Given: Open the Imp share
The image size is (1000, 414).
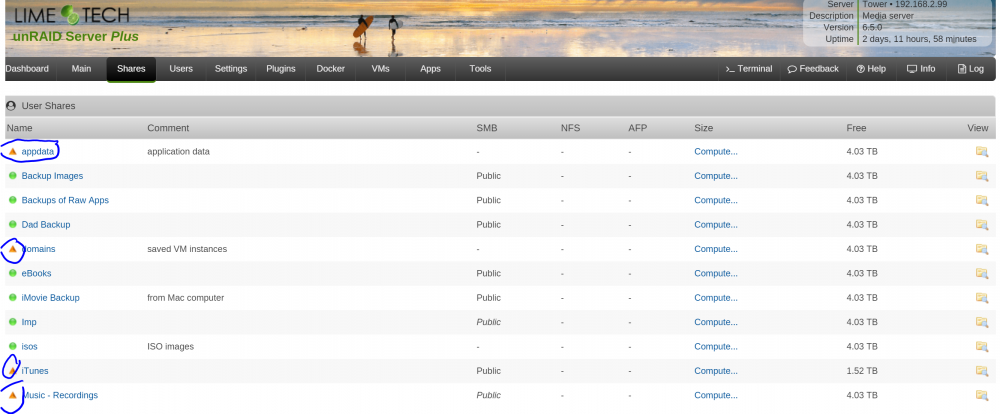Looking at the screenshot, I should coord(29,322).
